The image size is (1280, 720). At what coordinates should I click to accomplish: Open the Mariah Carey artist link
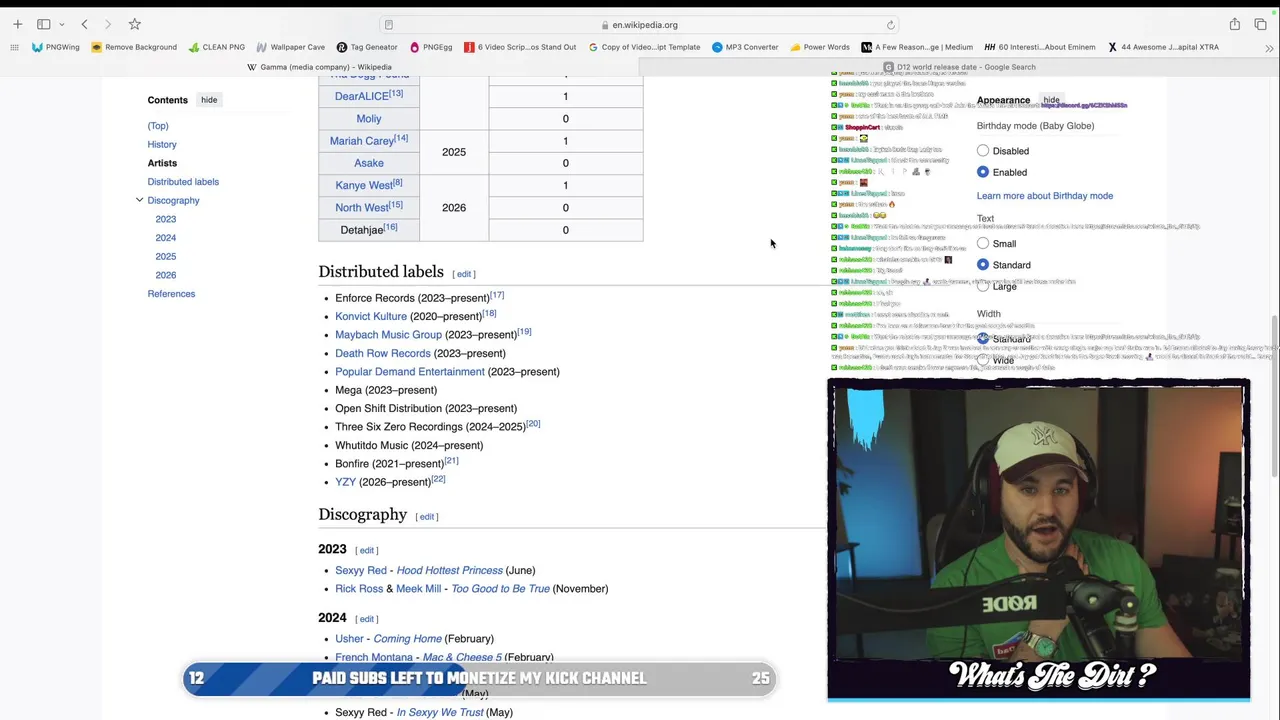[362, 141]
